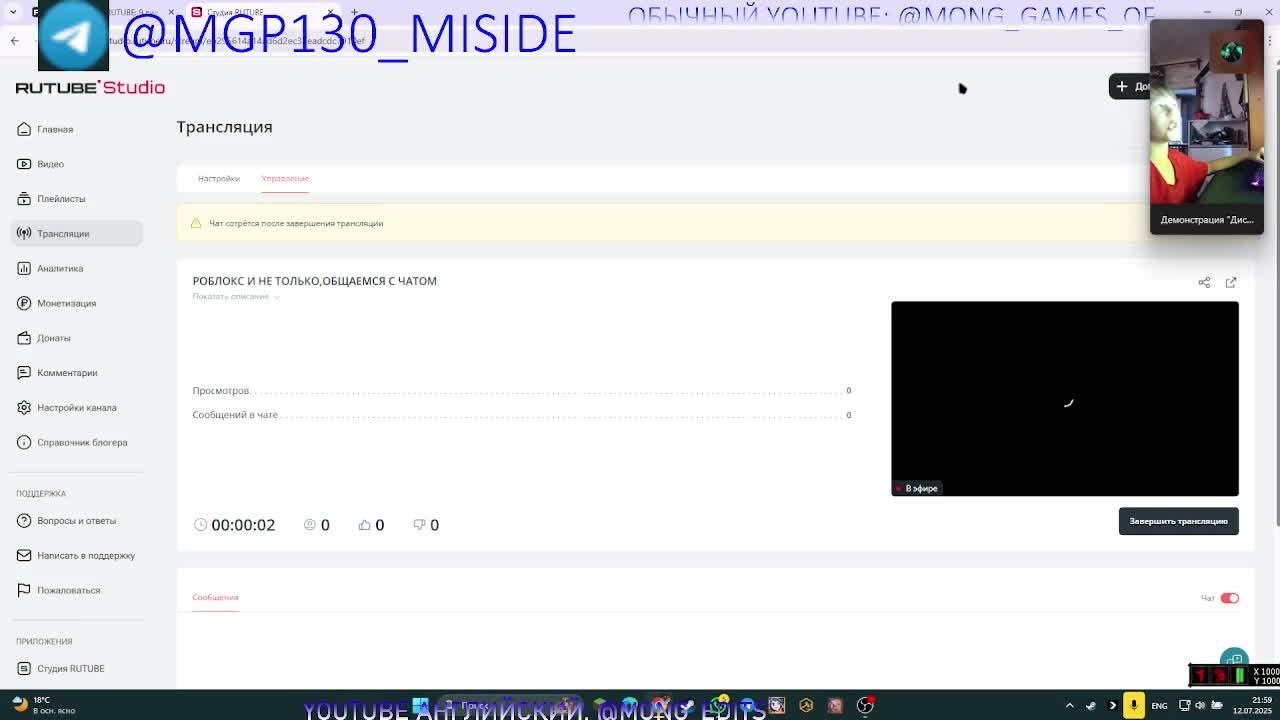Screen dimensions: 1280x720
Task: Click the Аналитика chart icon
Action: pos(24,268)
